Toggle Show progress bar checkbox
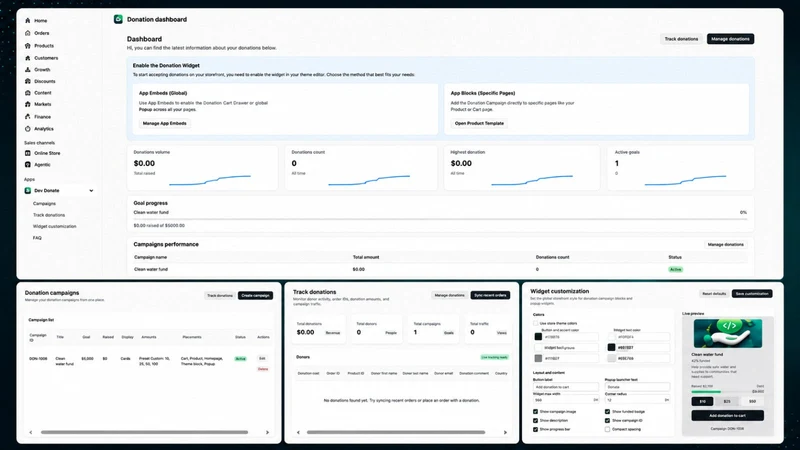800x450 pixels. pos(535,429)
